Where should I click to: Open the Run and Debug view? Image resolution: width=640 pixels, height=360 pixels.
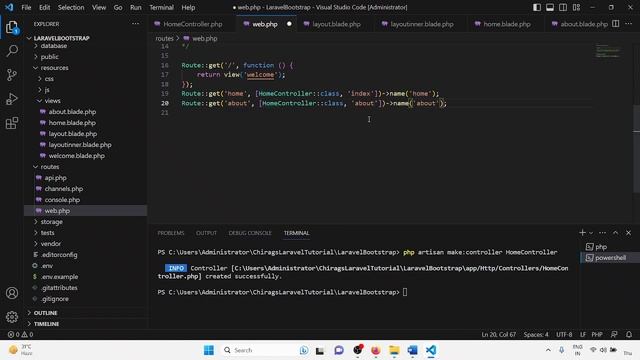12,99
